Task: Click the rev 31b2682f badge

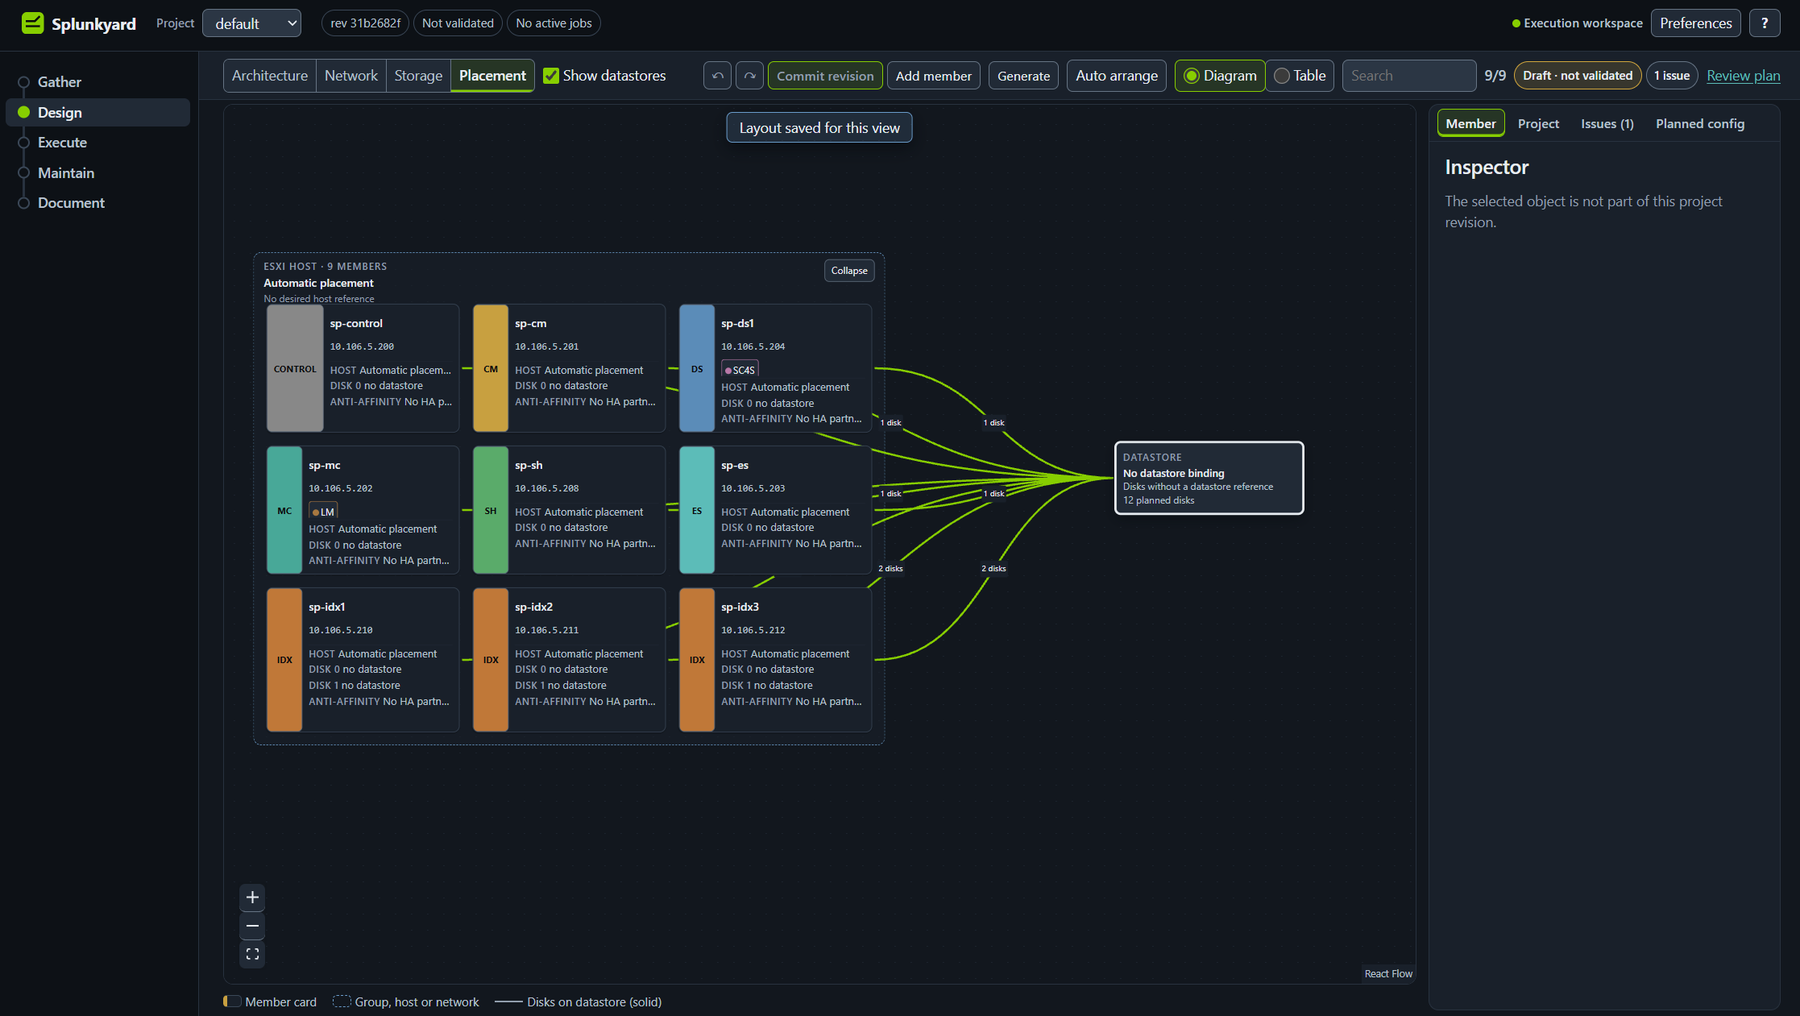Action: [365, 23]
